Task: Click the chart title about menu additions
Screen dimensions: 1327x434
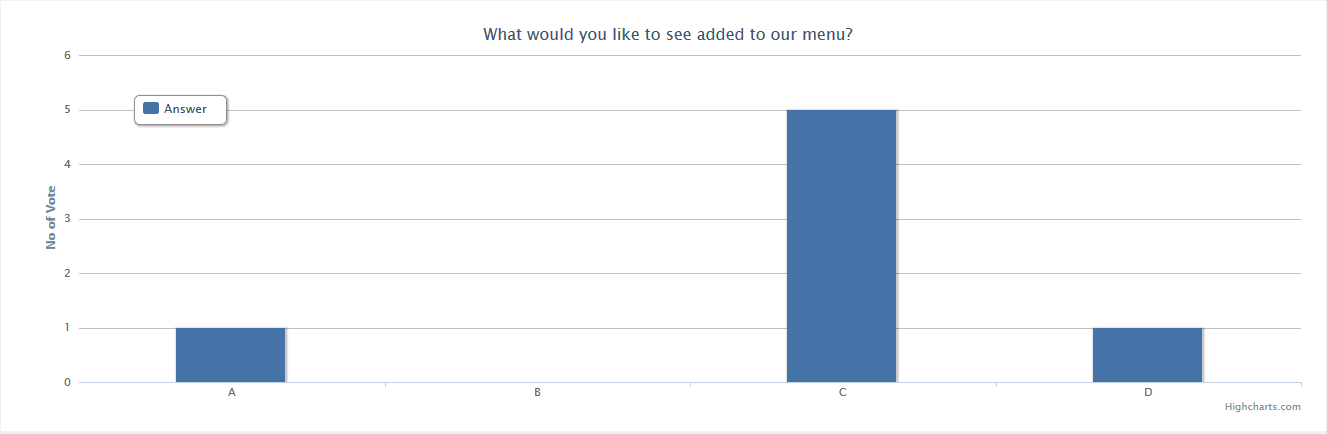Action: 668,34
